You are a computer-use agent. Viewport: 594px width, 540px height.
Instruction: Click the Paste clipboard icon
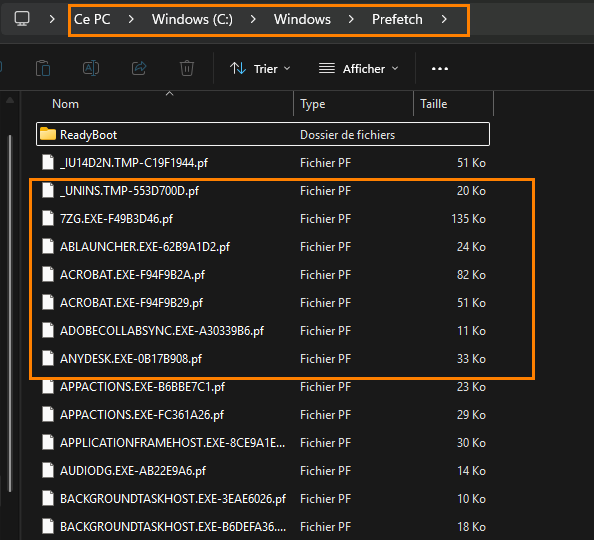[x=43, y=69]
